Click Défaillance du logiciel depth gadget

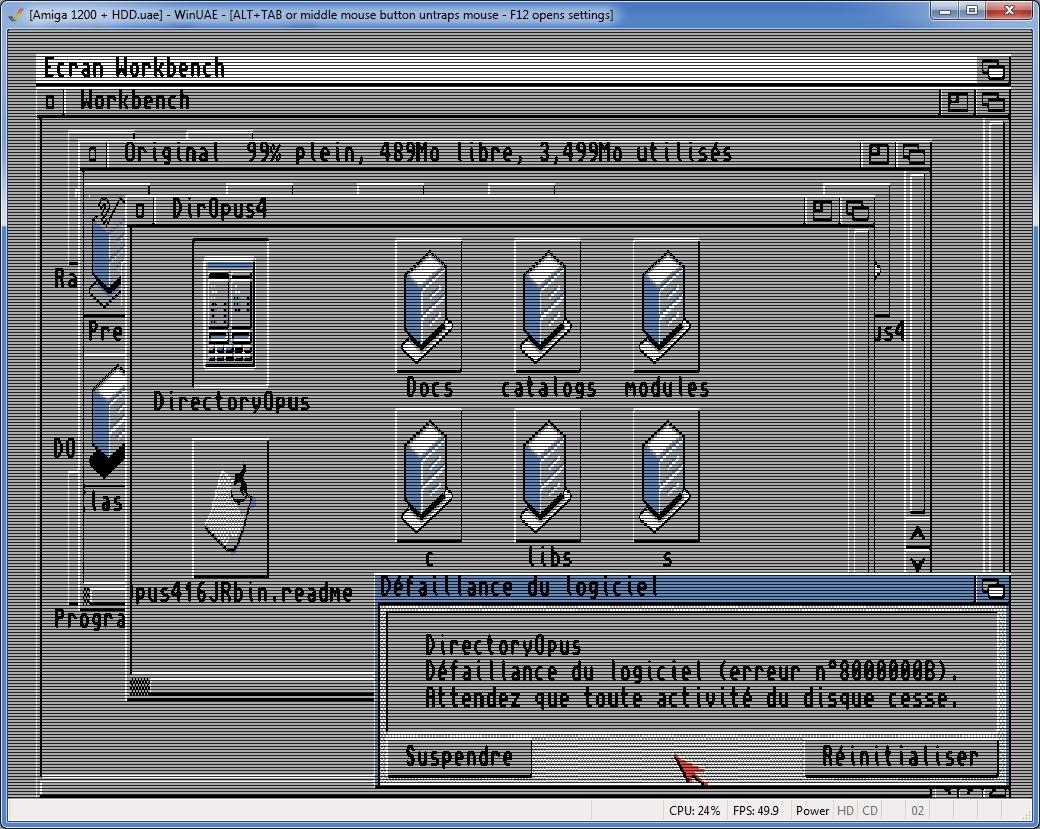coord(993,589)
